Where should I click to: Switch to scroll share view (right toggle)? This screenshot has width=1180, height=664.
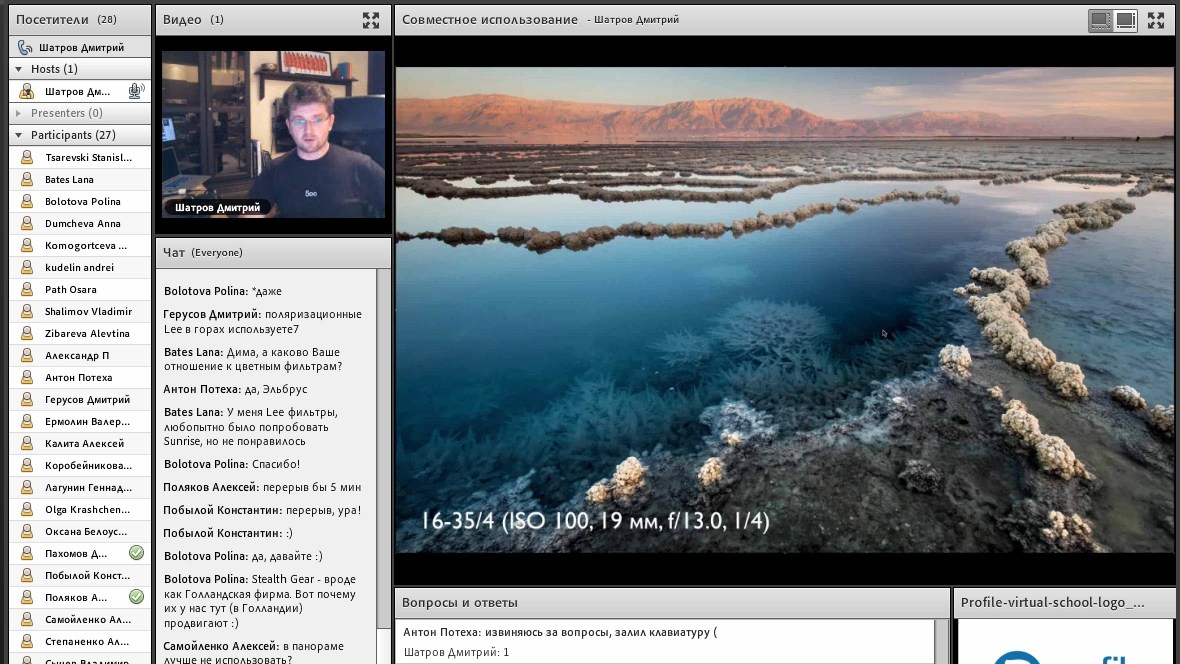pos(1126,20)
